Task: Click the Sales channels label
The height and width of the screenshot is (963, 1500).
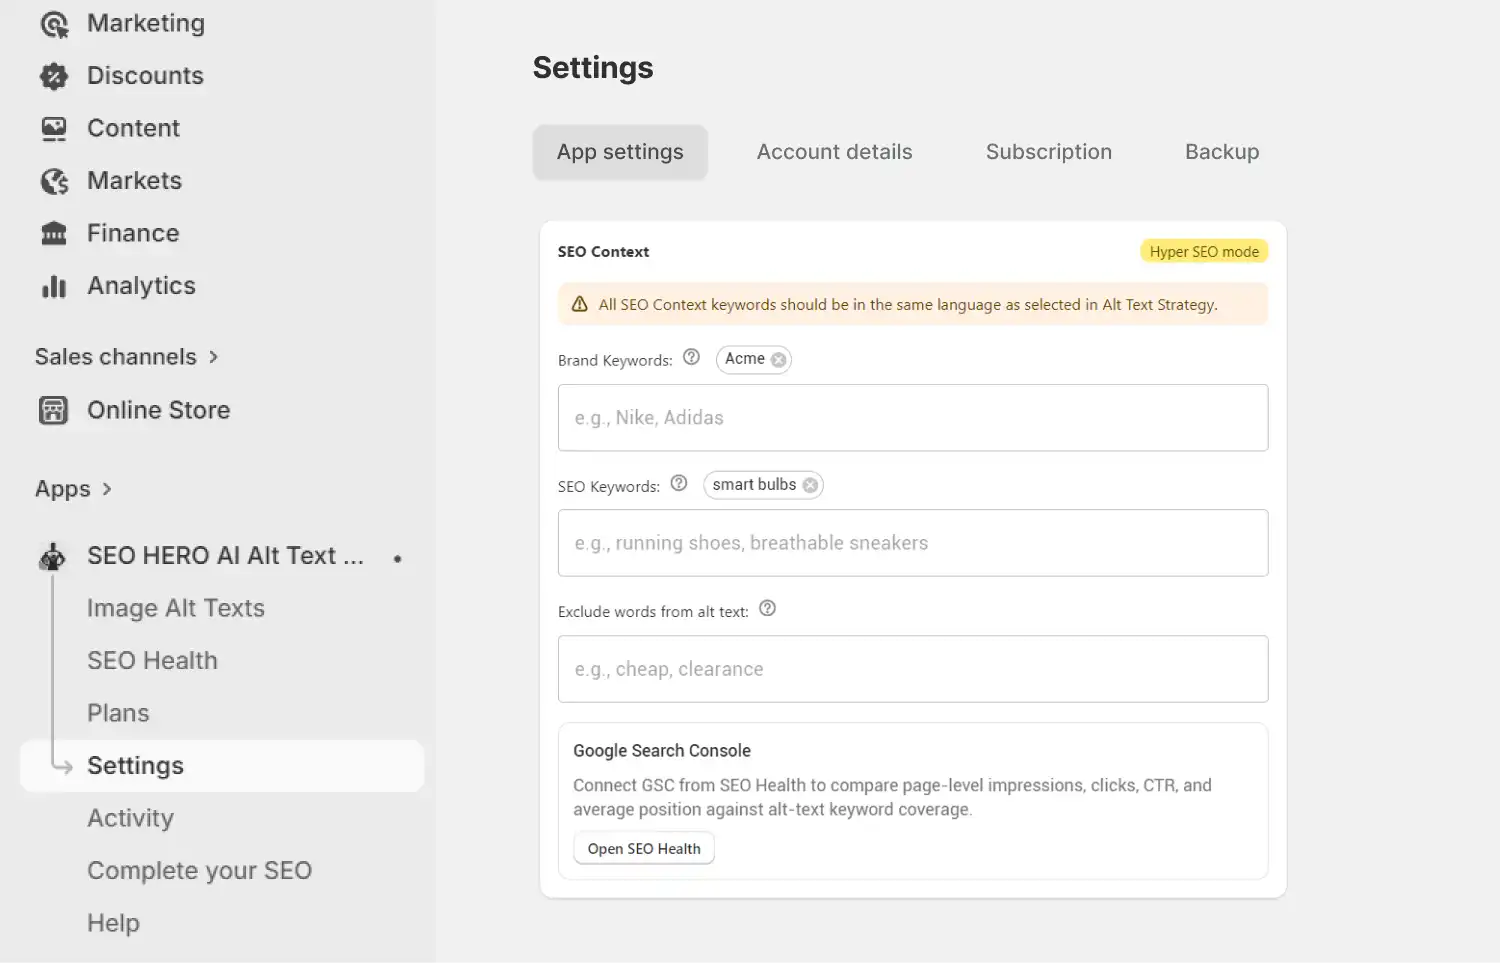Action: [116, 357]
